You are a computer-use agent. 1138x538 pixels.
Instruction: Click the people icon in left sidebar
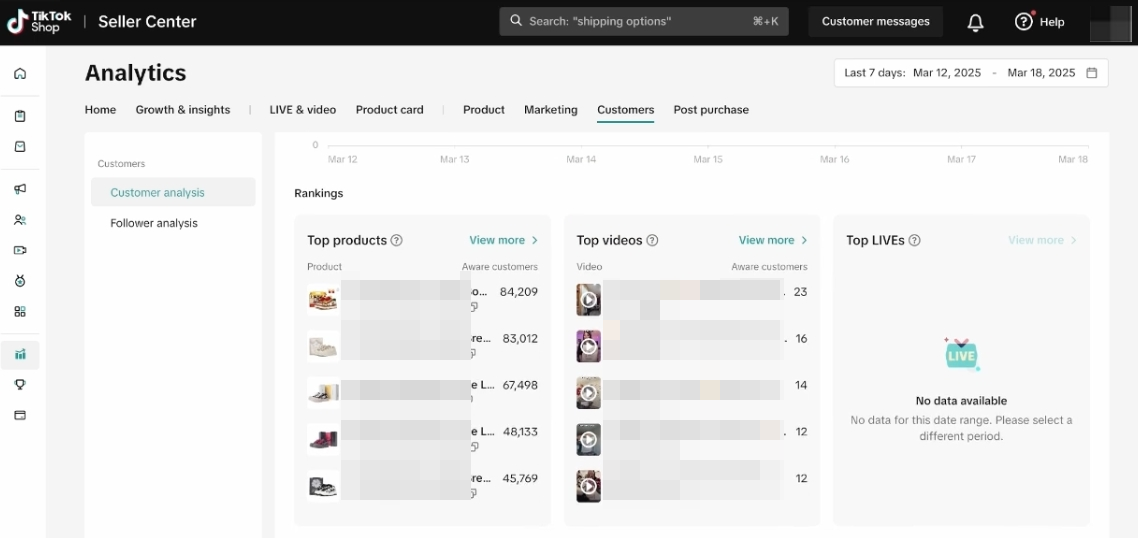click(x=20, y=220)
